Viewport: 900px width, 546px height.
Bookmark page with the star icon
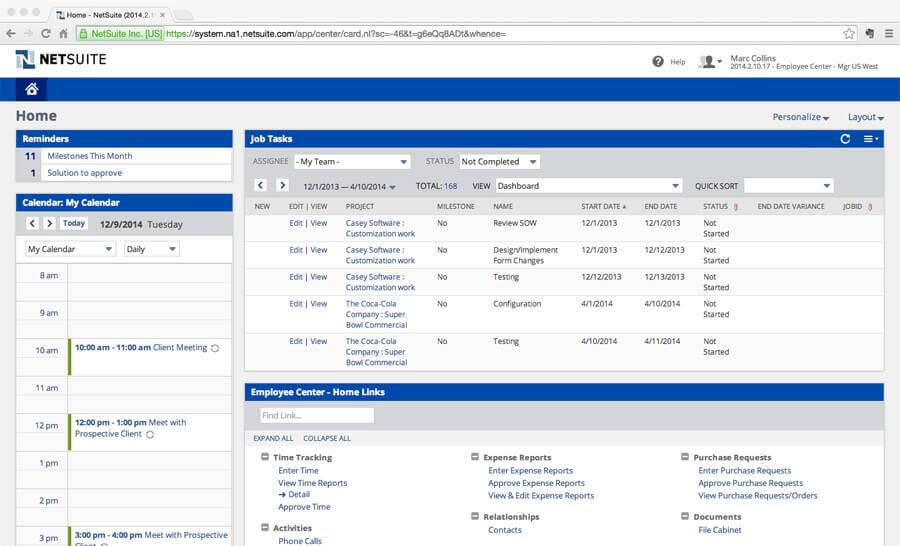pos(849,34)
